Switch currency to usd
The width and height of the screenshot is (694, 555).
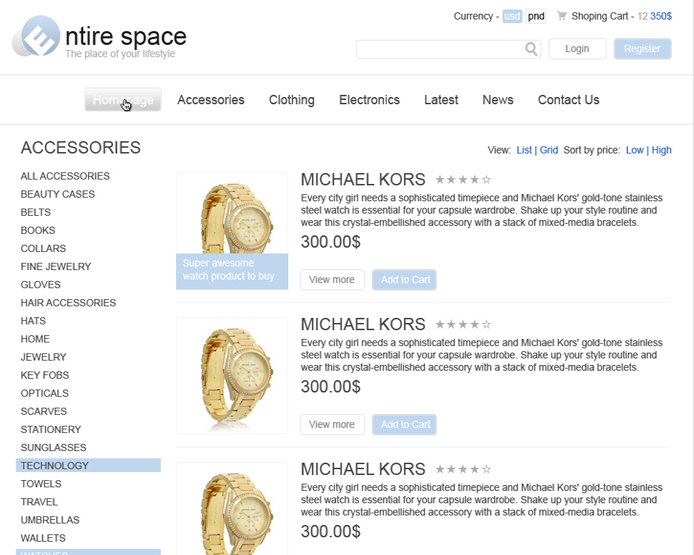[512, 16]
